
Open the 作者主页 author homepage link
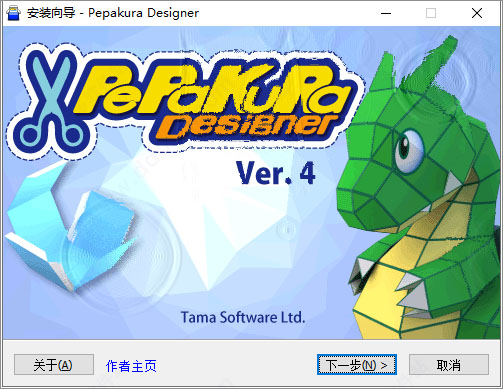coord(131,366)
